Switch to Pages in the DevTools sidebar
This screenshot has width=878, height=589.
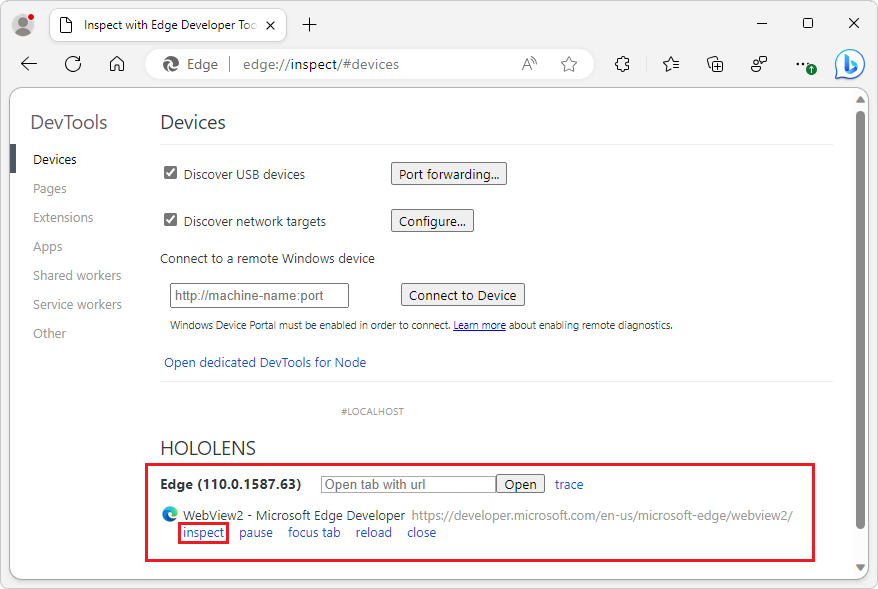(49, 188)
